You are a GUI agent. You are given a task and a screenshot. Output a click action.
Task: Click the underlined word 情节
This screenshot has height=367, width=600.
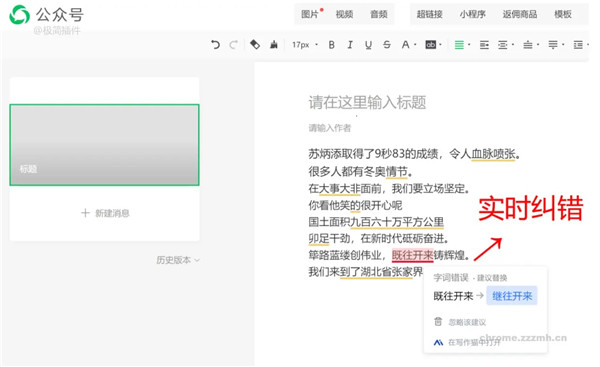pyautogui.click(x=396, y=171)
